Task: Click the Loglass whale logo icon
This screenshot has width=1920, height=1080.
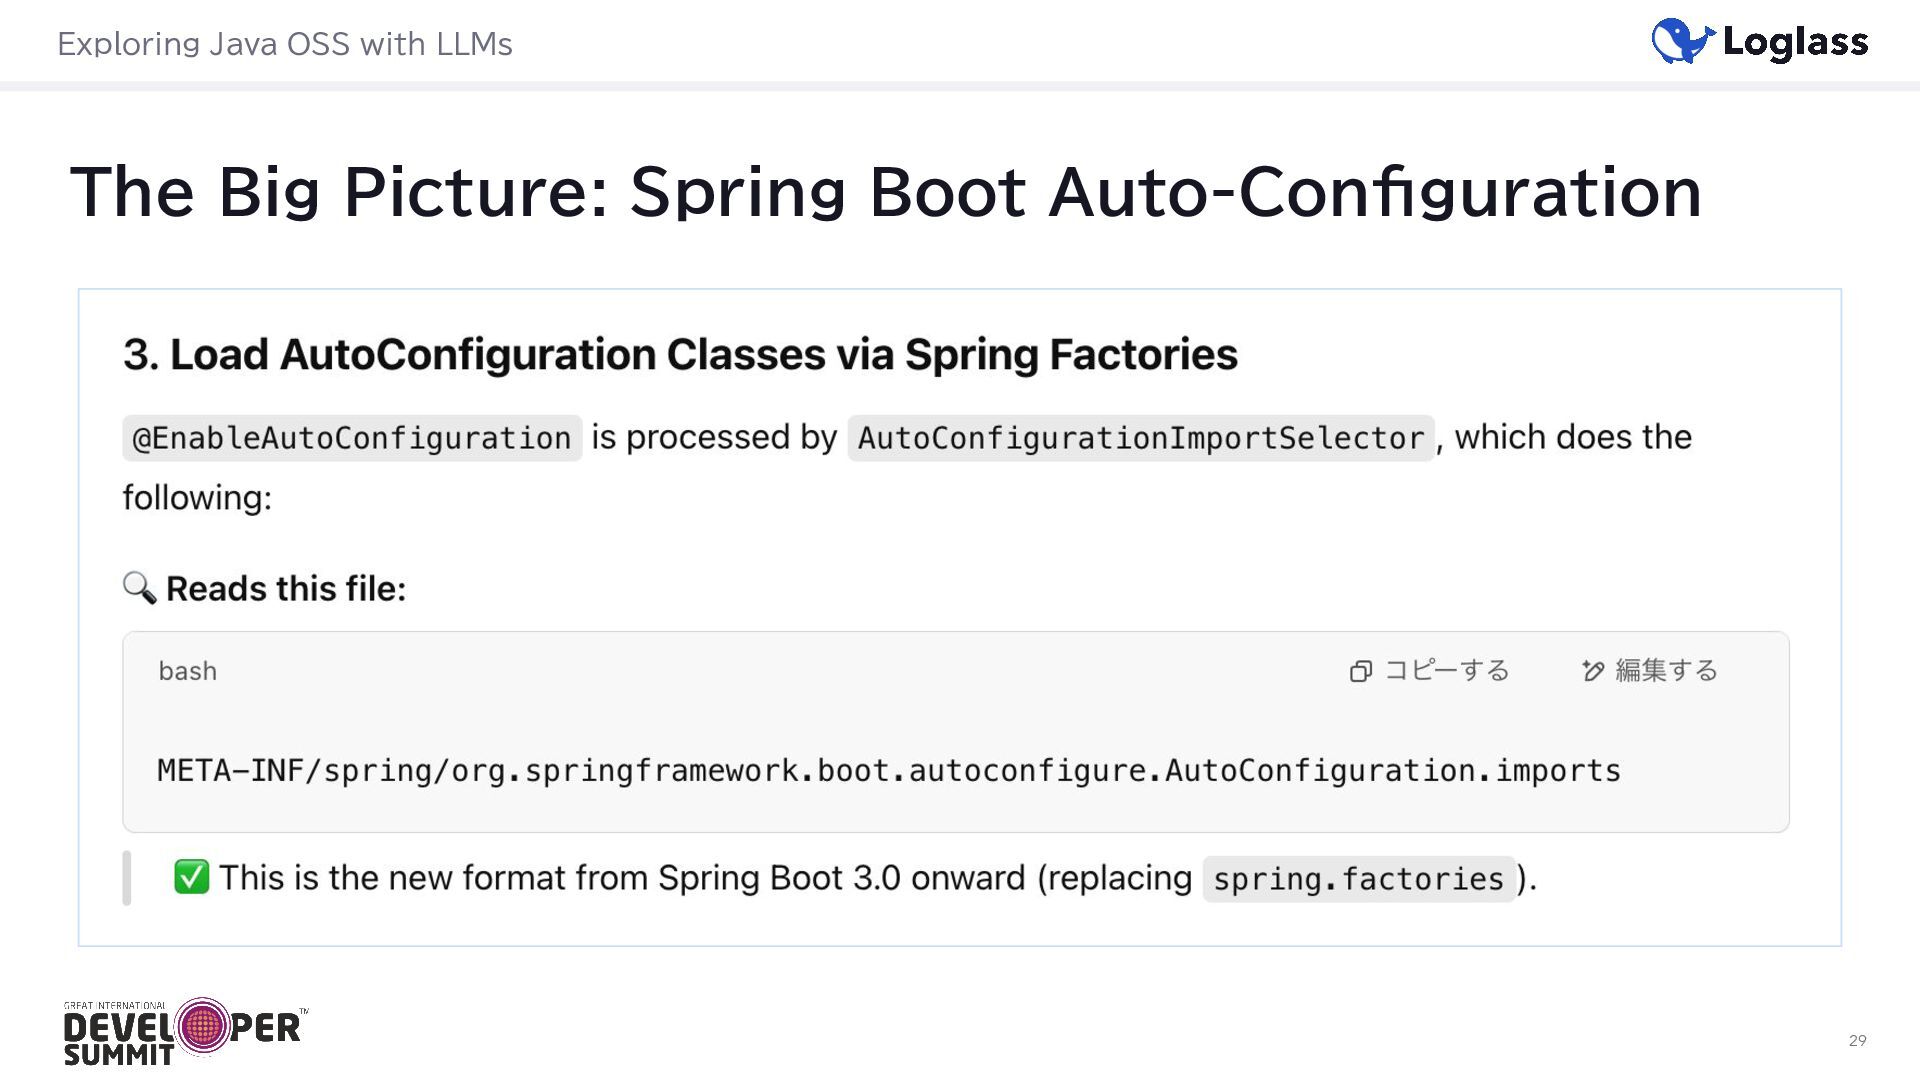Action: pyautogui.click(x=1682, y=41)
